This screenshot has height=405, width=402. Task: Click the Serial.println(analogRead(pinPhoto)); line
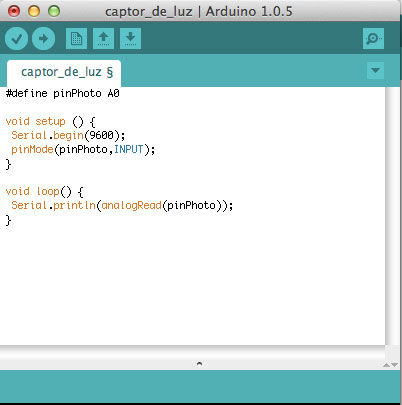[122, 205]
